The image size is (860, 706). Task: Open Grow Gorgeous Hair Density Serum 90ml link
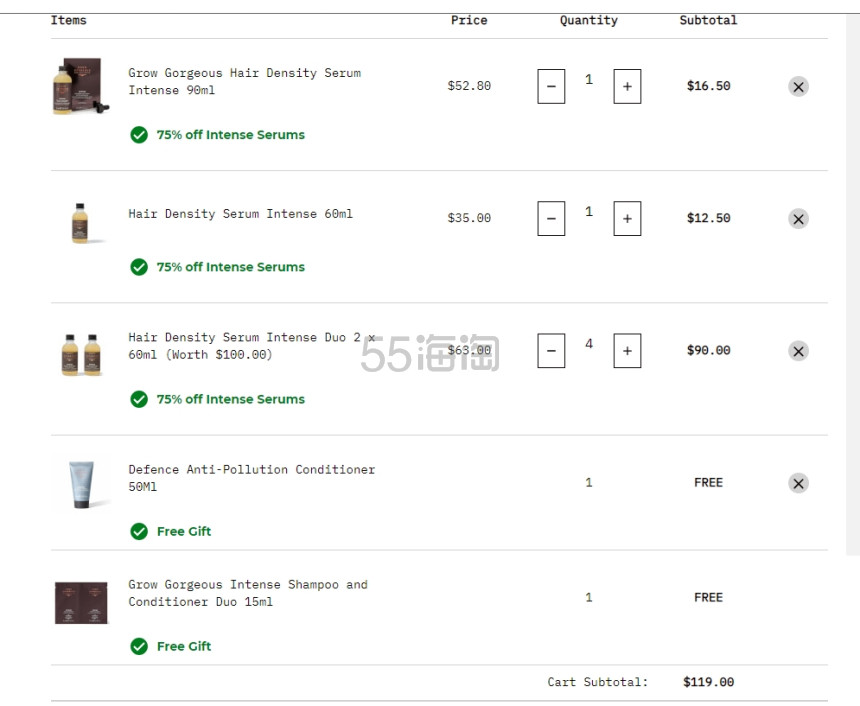tap(245, 81)
